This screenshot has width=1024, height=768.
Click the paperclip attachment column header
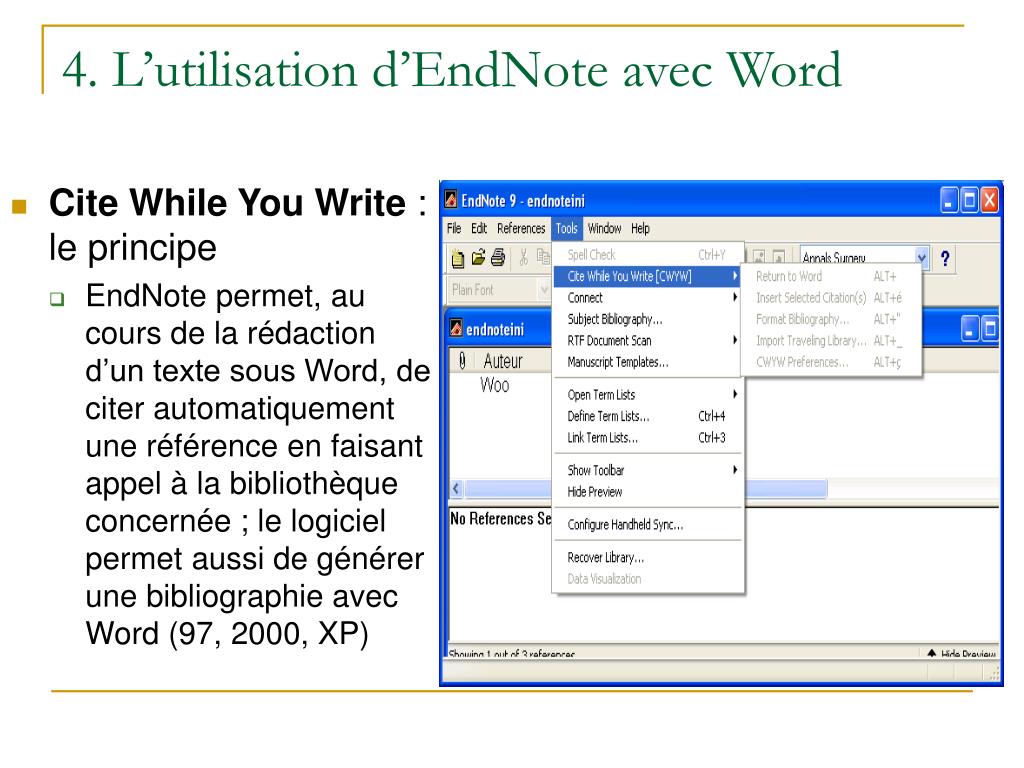point(462,360)
